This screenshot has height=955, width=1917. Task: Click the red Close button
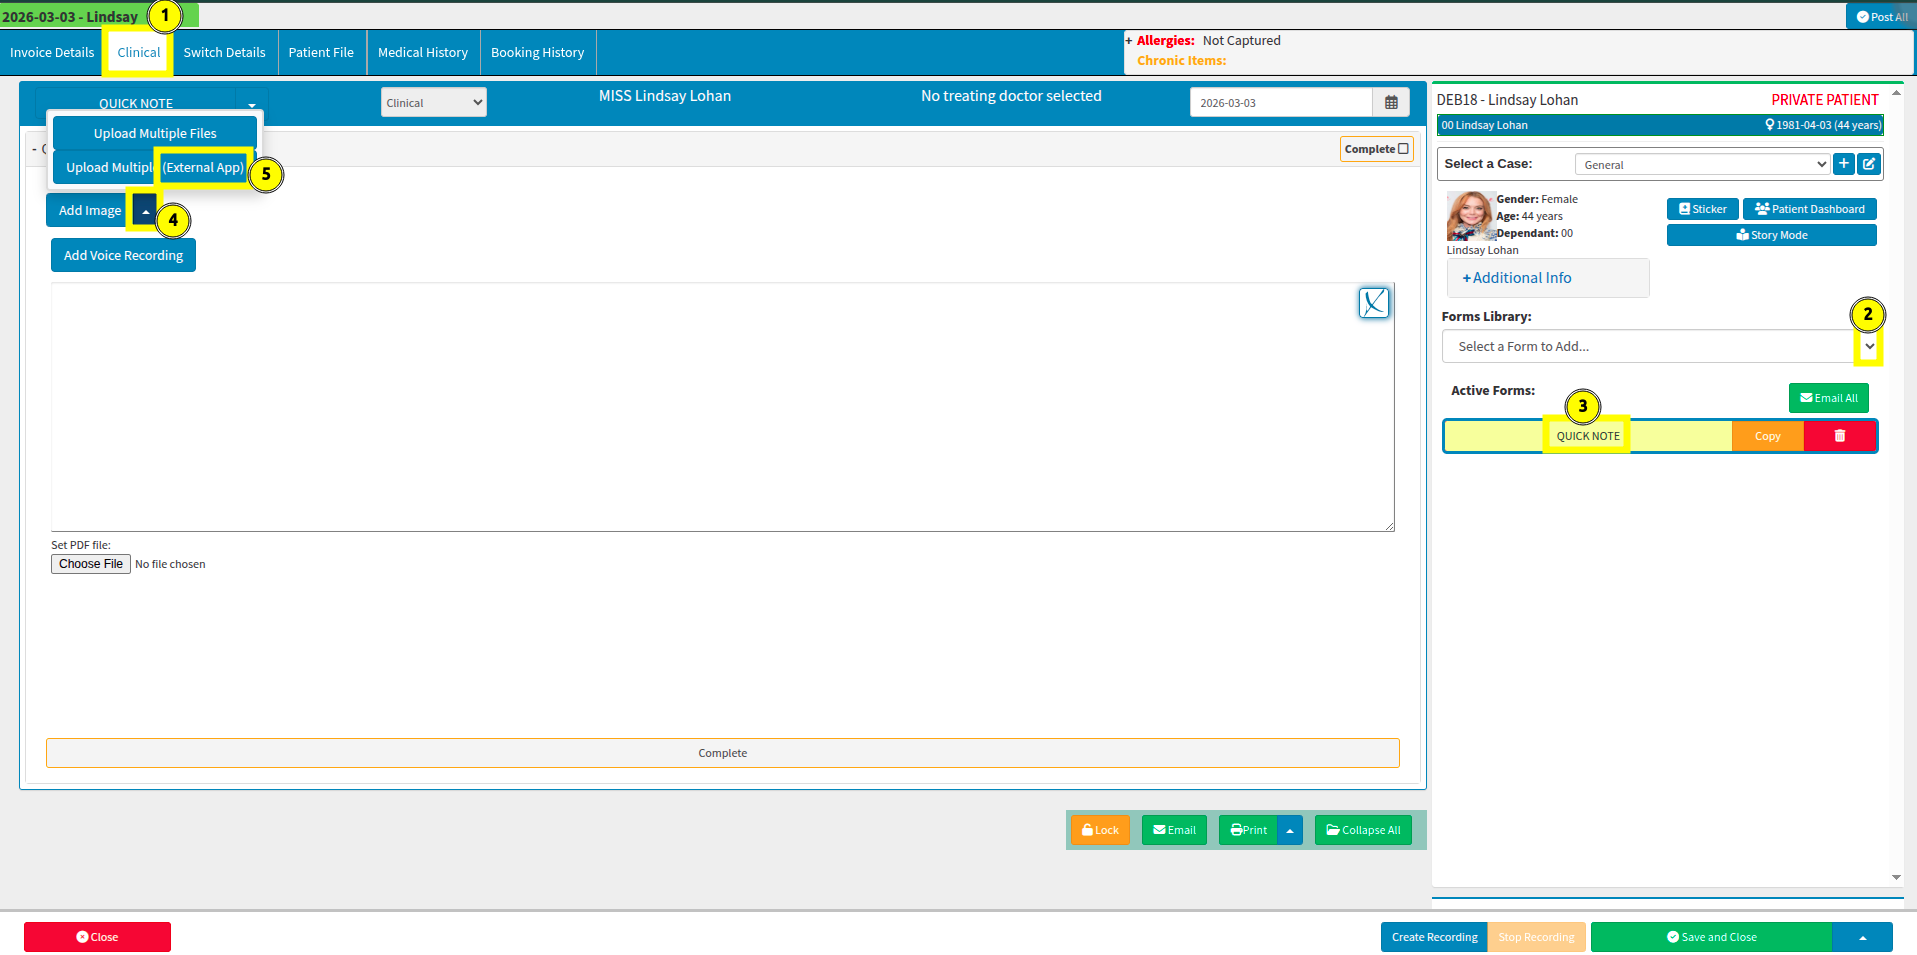(97, 937)
